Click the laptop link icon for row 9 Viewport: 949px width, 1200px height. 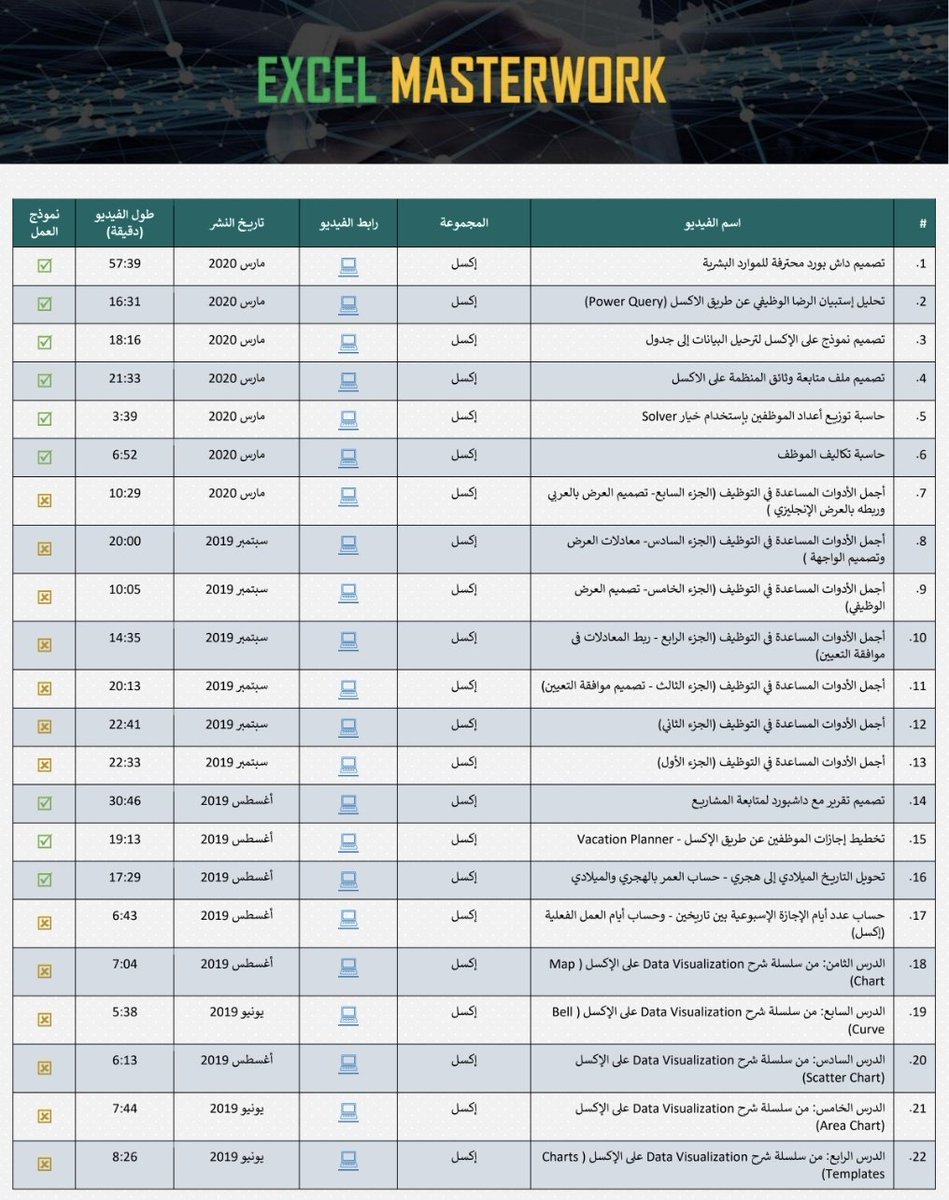pos(348,591)
